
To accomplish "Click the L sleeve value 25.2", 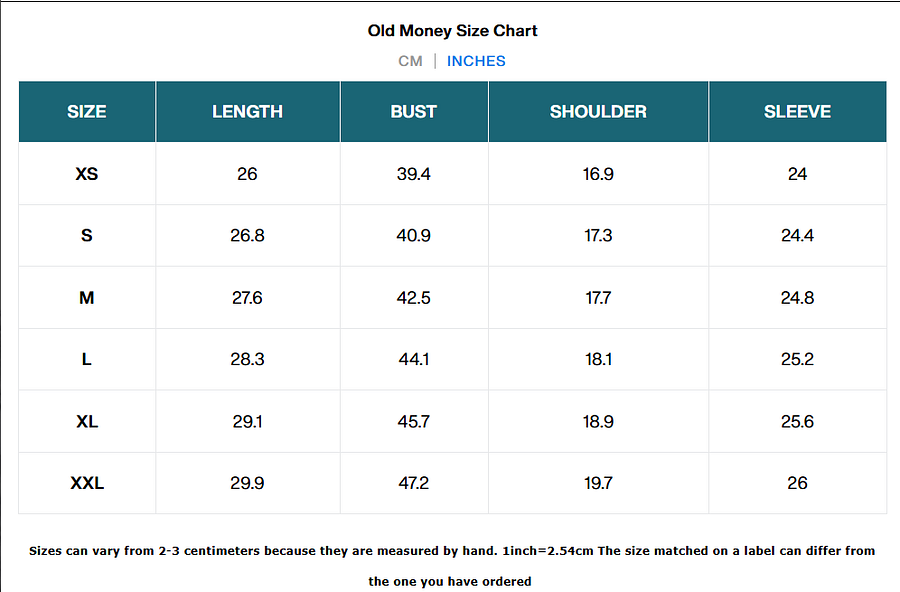I will pyautogui.click(x=797, y=360).
